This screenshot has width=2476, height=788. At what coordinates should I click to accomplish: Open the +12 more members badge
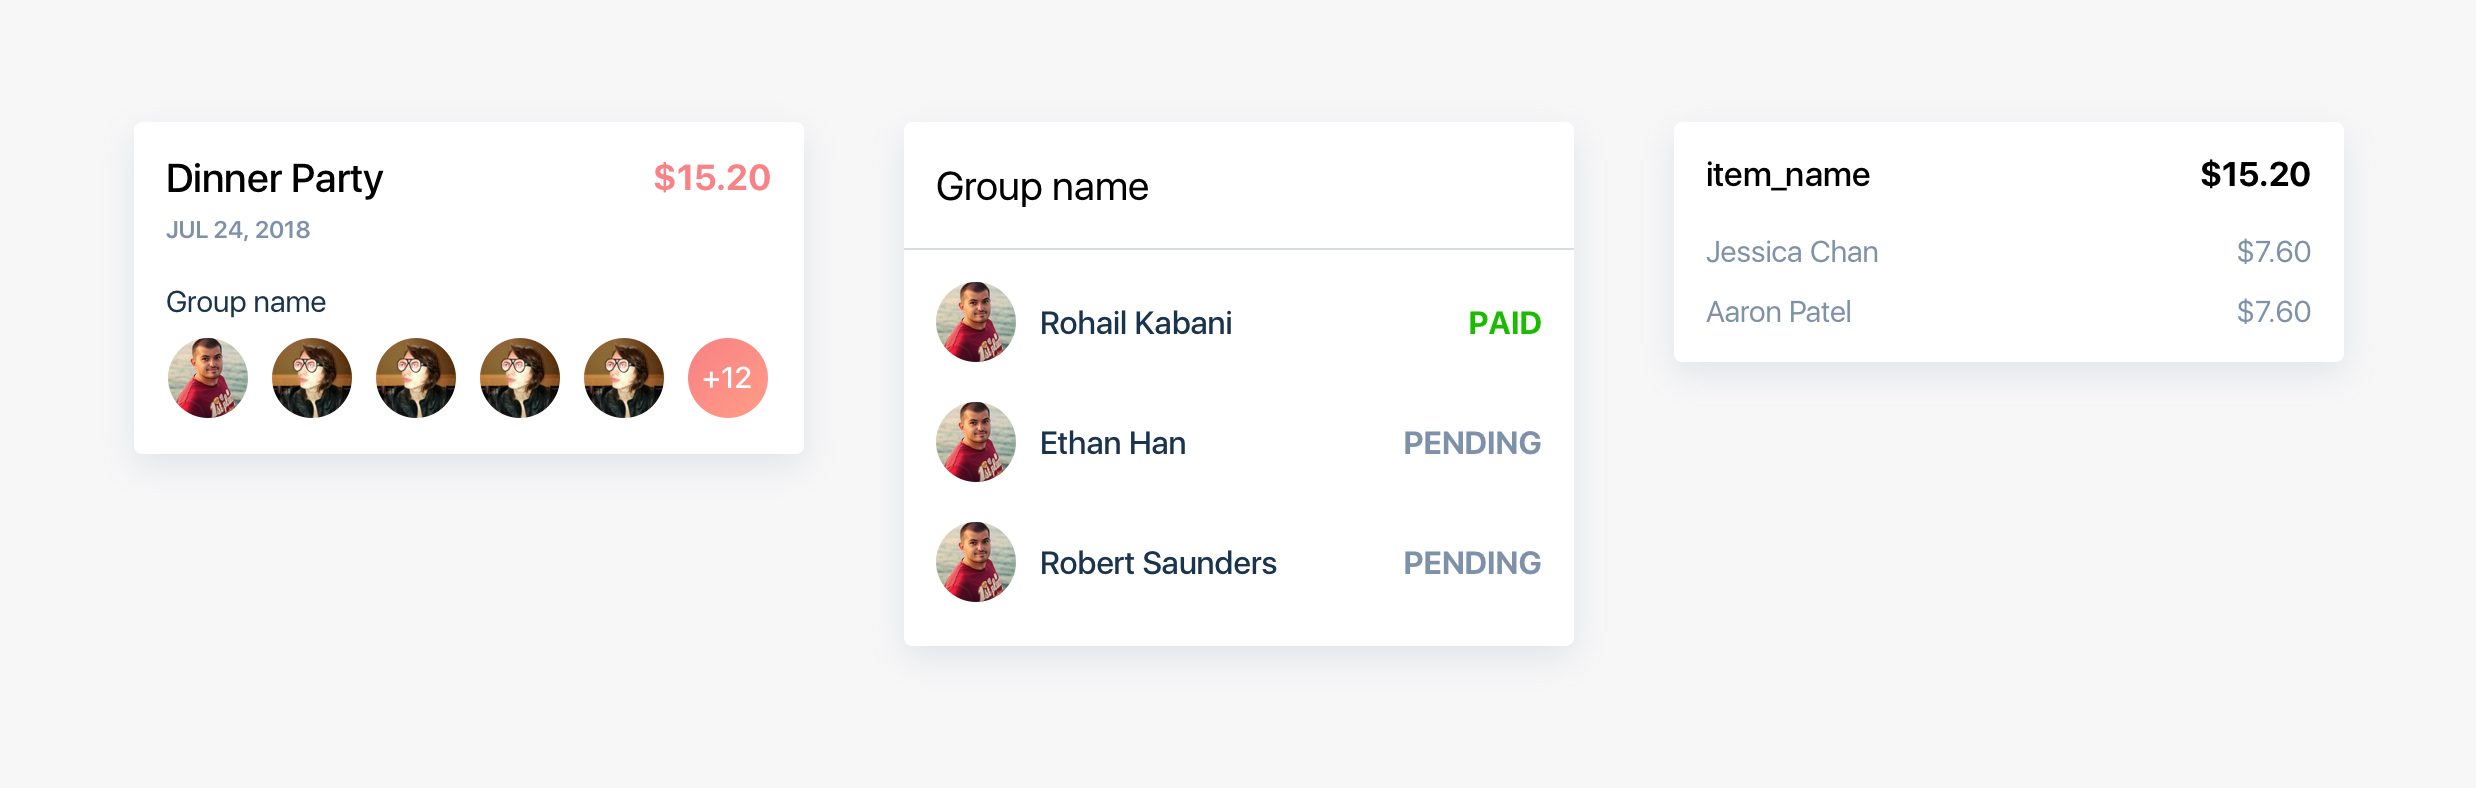click(x=728, y=378)
